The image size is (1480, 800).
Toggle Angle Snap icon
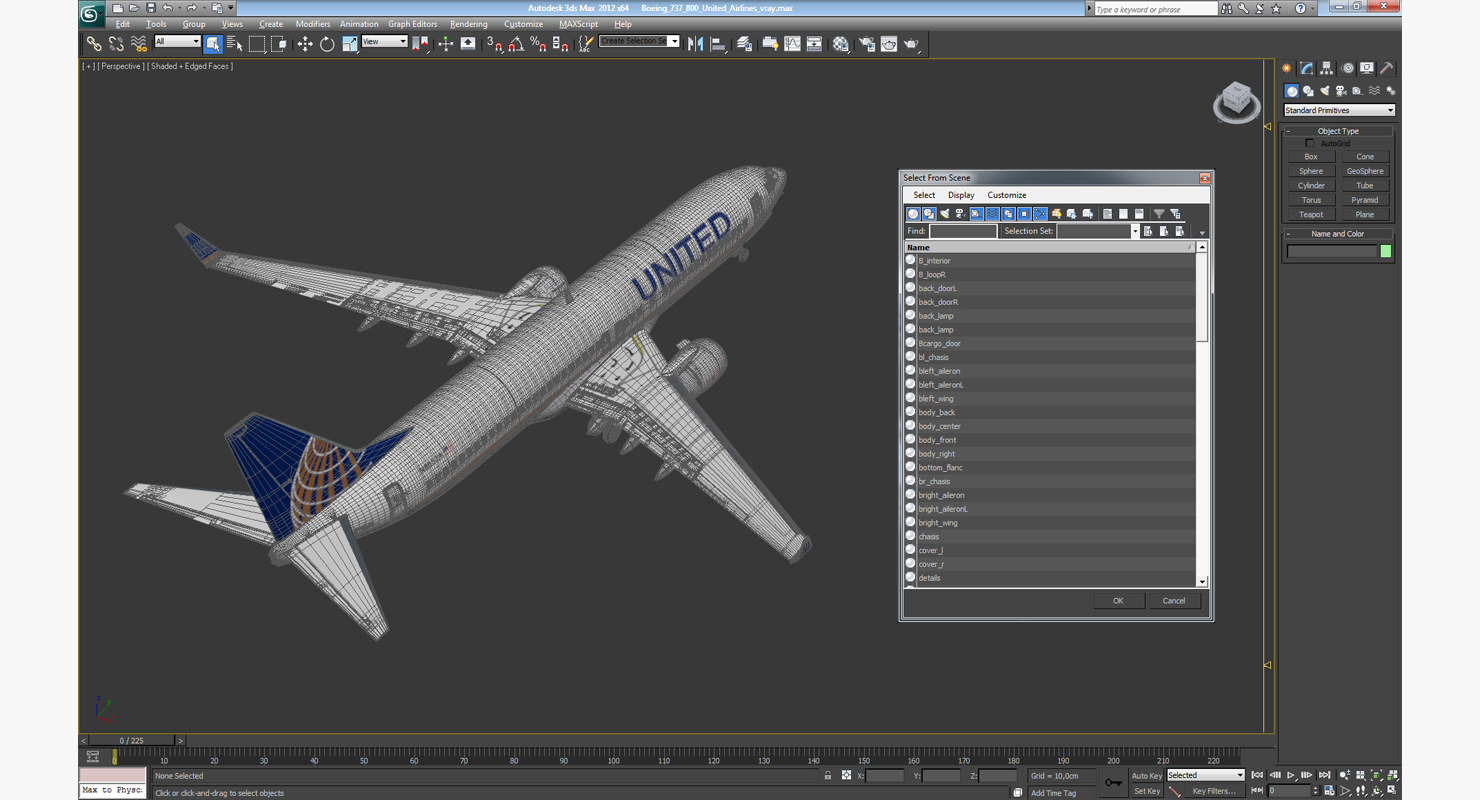tap(516, 43)
